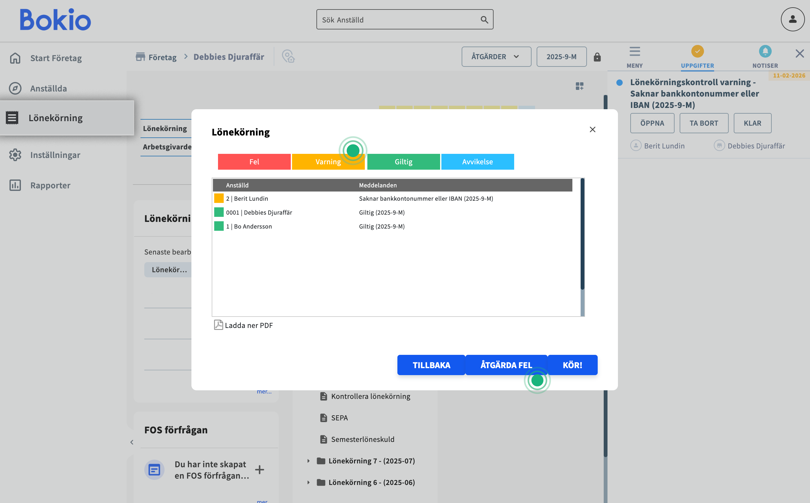The image size is (810, 503).
Task: Toggle the green Giltig filter
Action: coord(403,162)
